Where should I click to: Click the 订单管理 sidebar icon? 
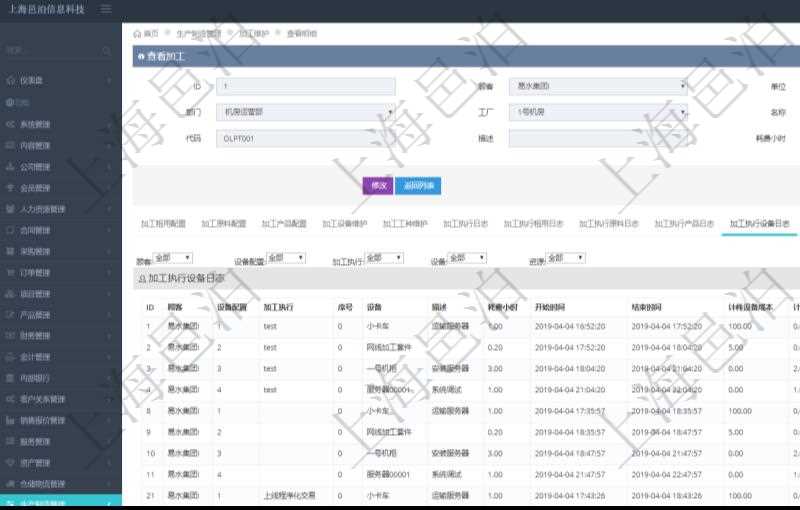pos(10,272)
